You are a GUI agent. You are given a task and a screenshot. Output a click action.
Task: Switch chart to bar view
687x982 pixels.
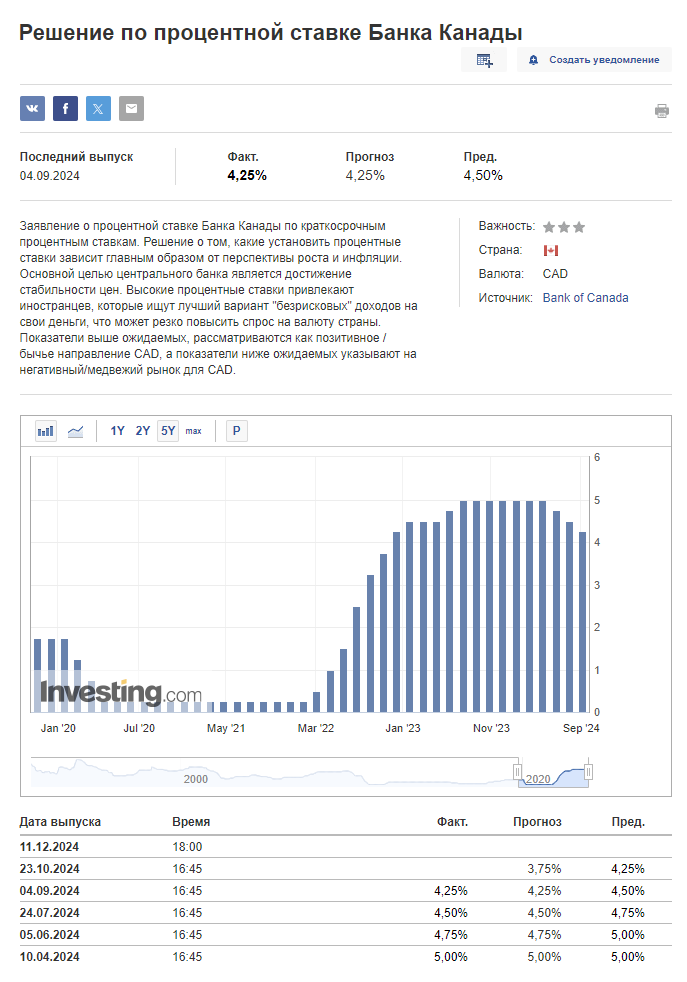point(46,431)
